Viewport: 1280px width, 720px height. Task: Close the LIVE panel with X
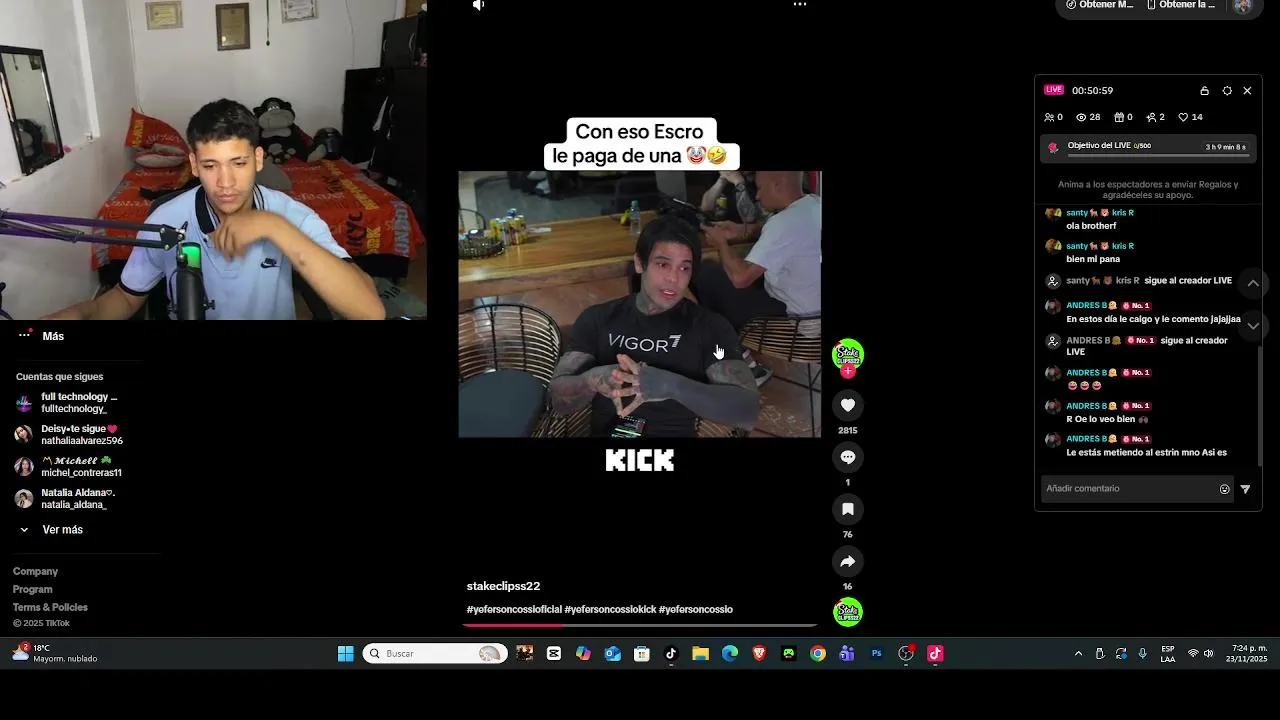[1247, 91]
